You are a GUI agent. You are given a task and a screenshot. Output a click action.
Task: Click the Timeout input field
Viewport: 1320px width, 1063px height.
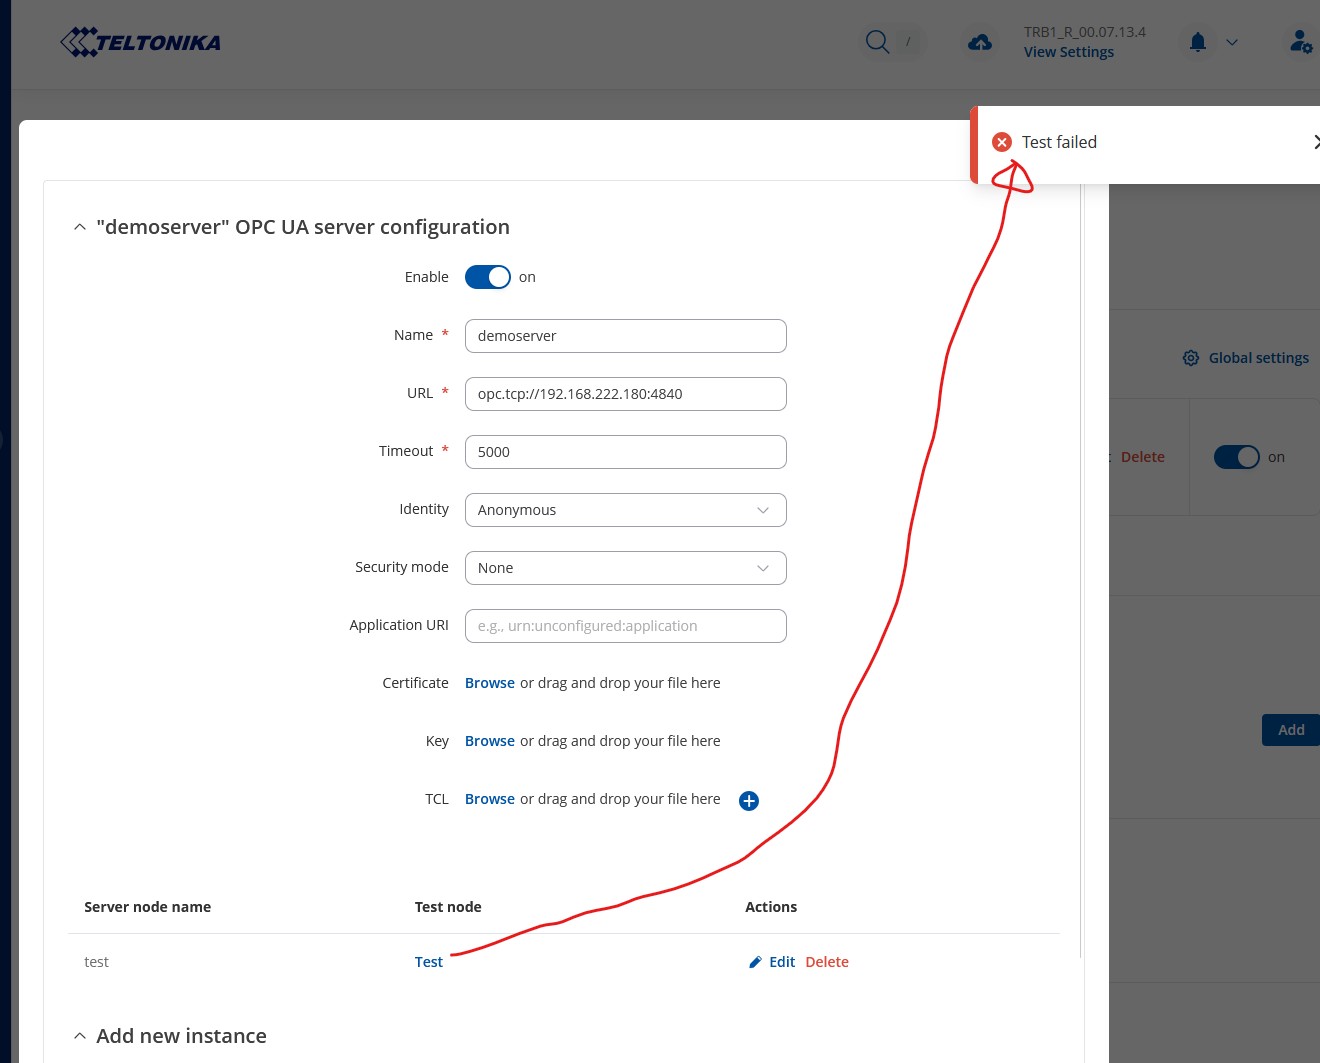(626, 452)
